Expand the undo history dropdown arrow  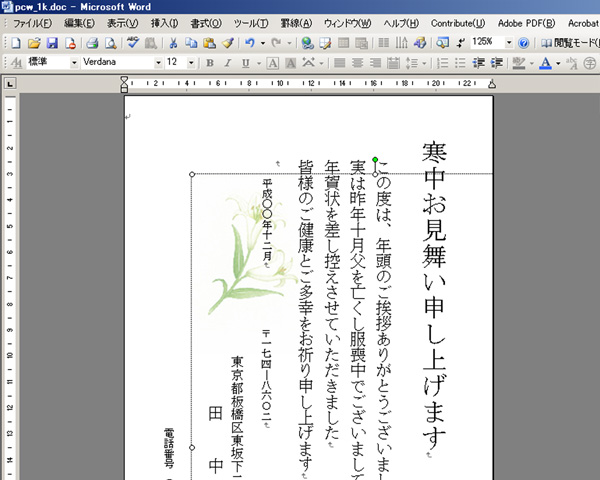pyautogui.click(x=262, y=43)
